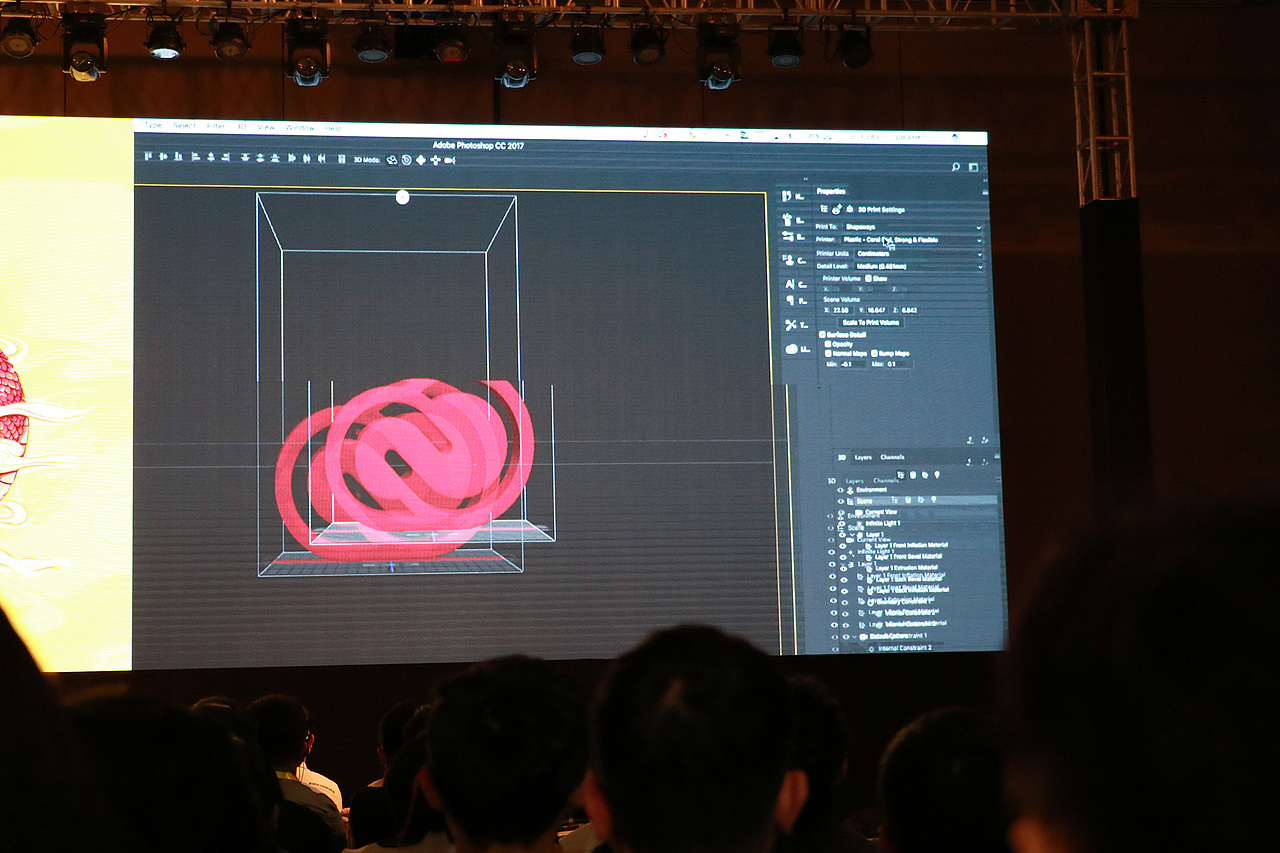
Task: Open the Character panel sidebar icon
Action: pyautogui.click(x=792, y=284)
